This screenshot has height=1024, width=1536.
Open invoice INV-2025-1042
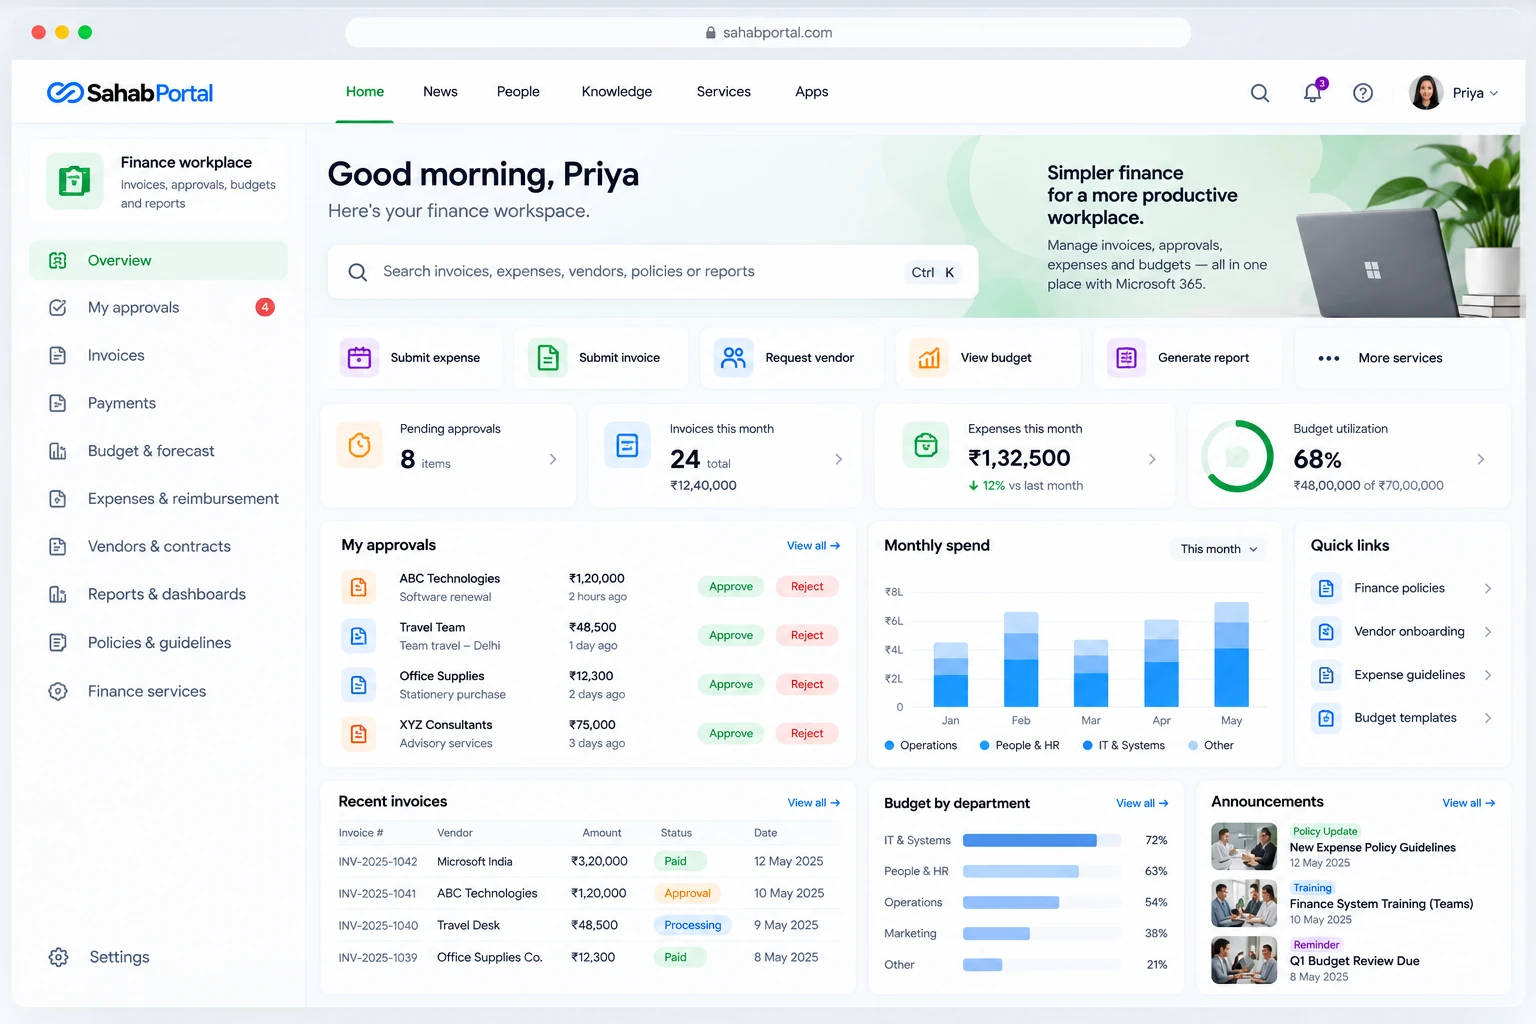[378, 862]
